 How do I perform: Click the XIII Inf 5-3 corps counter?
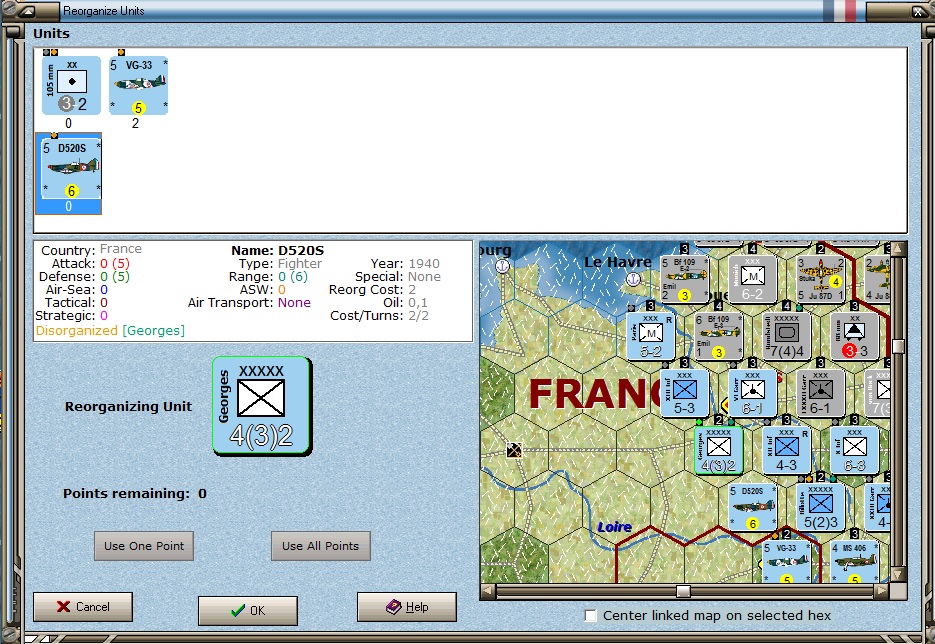tap(685, 393)
